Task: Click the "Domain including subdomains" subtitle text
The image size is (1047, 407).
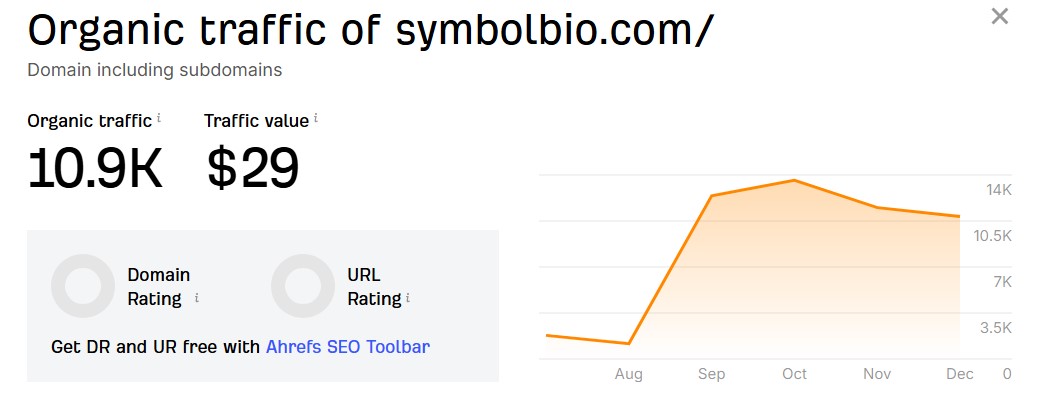Action: [x=154, y=70]
